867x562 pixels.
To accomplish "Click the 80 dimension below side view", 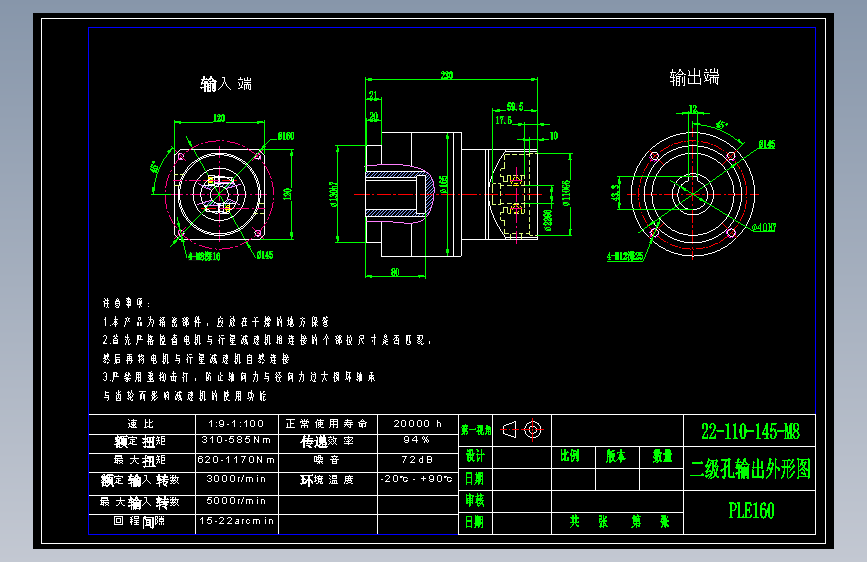I will click(x=395, y=272).
